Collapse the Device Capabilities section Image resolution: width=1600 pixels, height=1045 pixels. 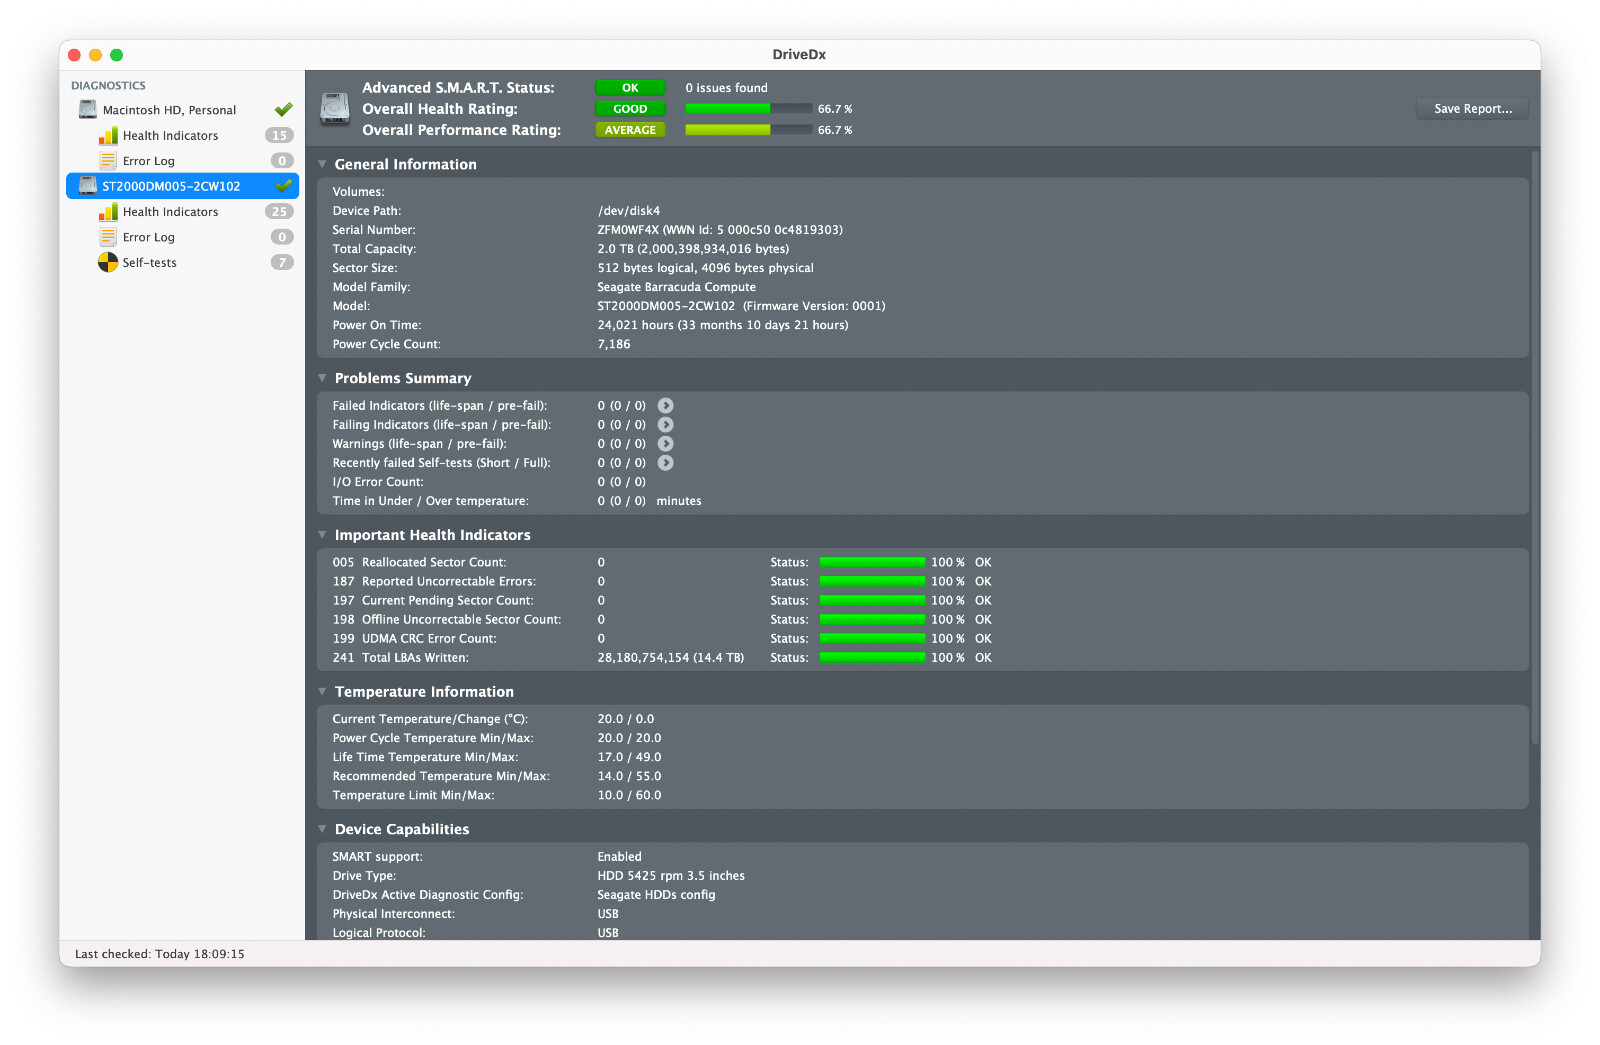click(x=323, y=829)
